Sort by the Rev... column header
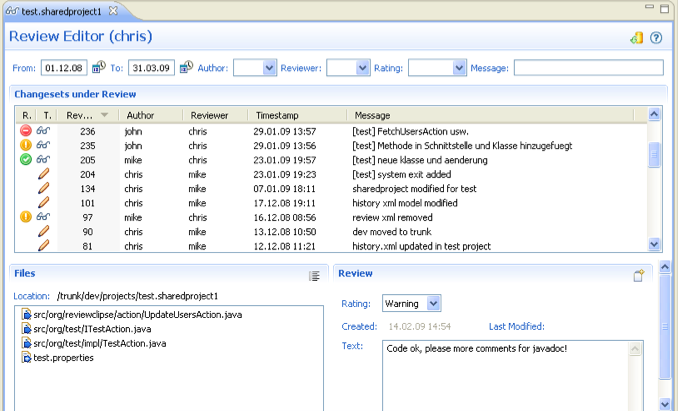The height and width of the screenshot is (411, 678). (87, 115)
